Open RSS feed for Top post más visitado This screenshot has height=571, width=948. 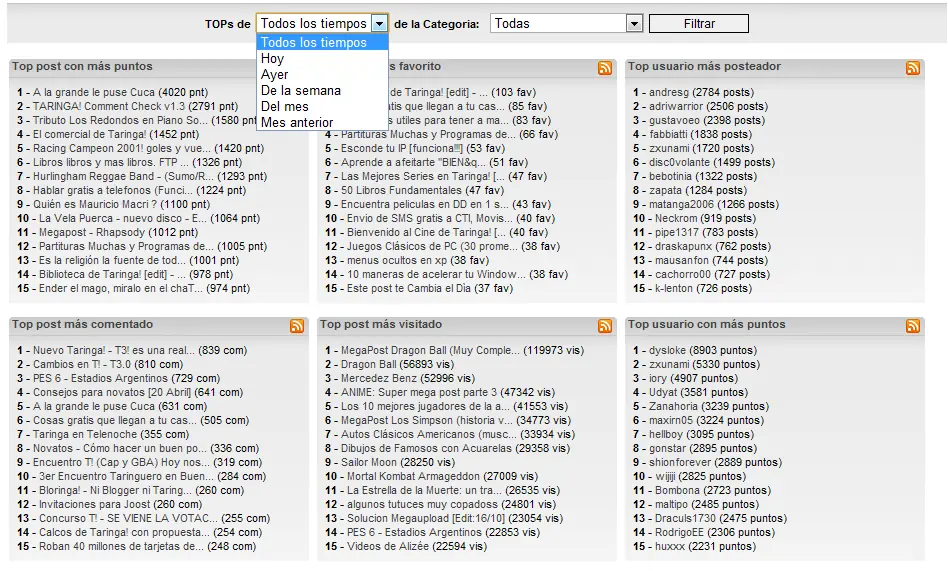[x=605, y=326]
